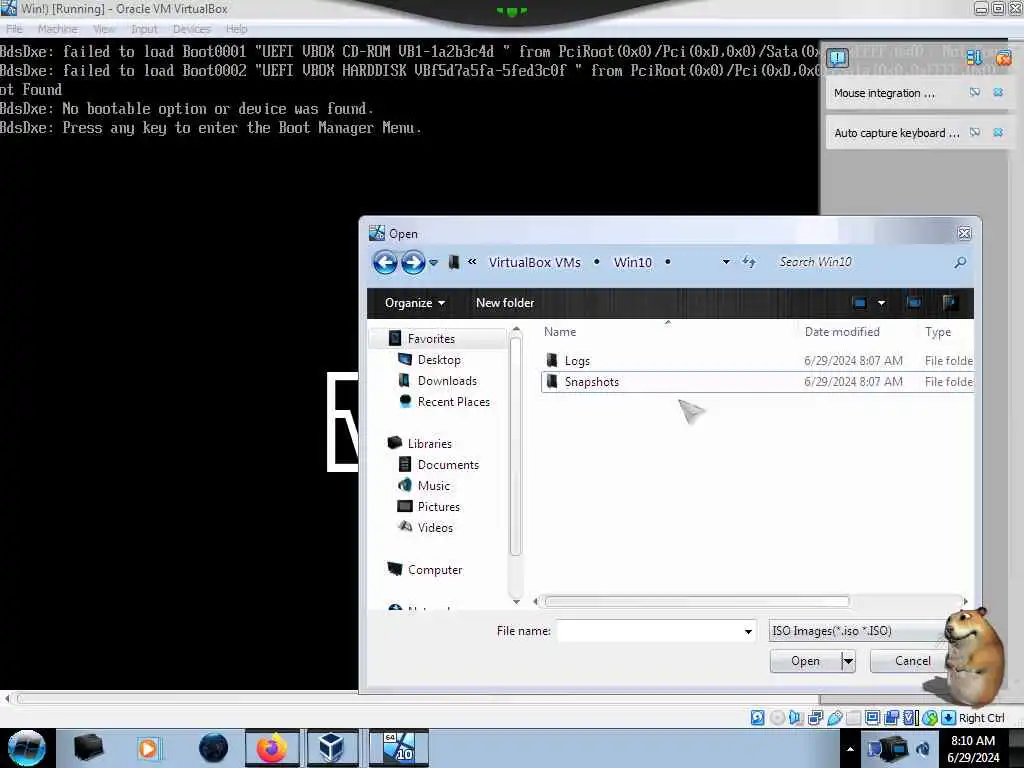Click the Help icon in dialog toolbar

coord(950,302)
